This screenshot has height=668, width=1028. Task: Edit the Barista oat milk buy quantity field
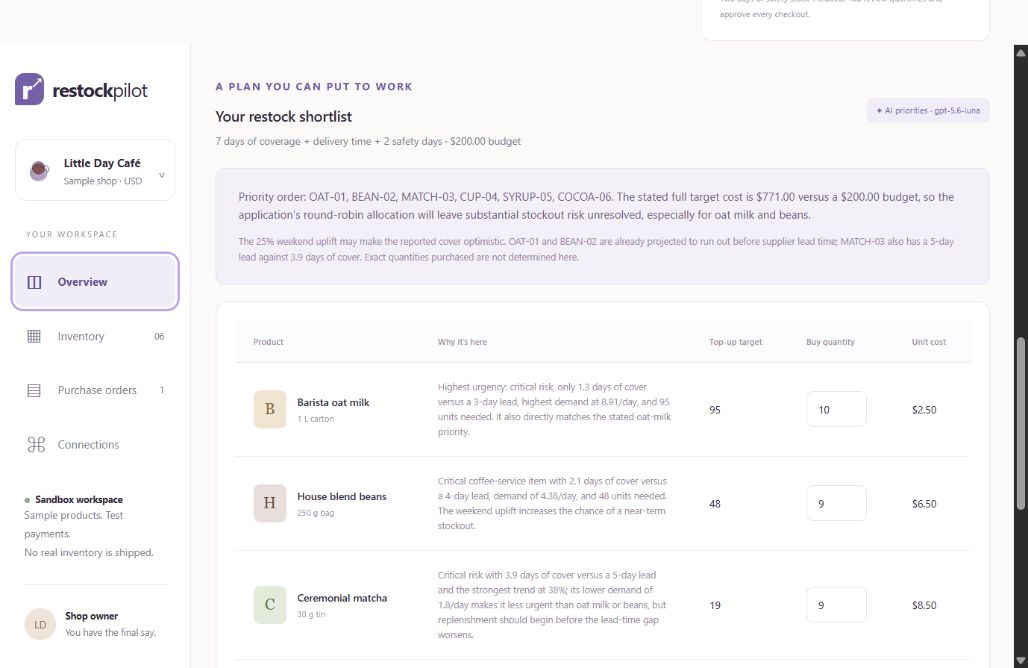pyautogui.click(x=836, y=410)
